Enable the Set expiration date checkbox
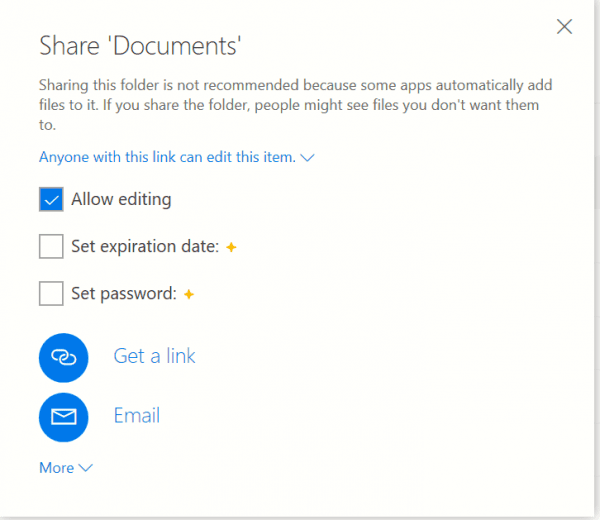 51,247
